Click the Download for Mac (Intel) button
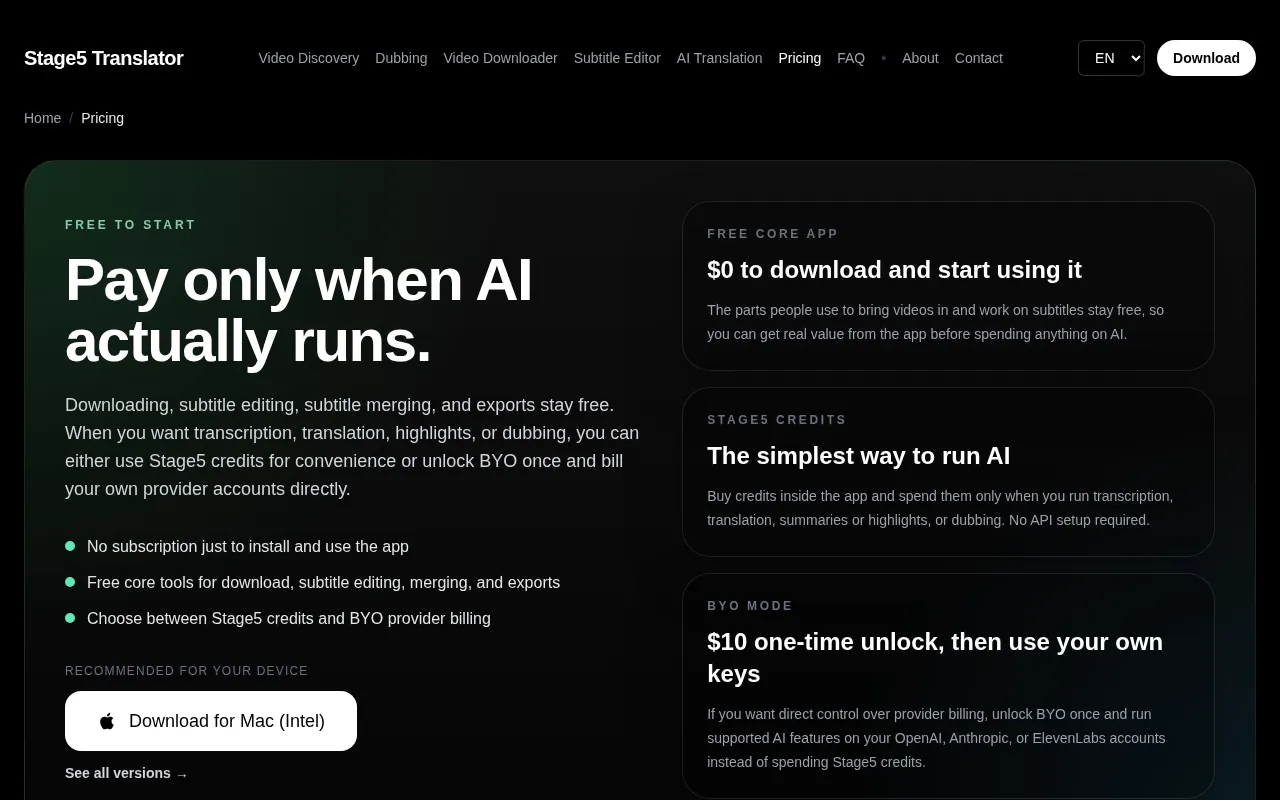This screenshot has height=800, width=1280. [211, 721]
